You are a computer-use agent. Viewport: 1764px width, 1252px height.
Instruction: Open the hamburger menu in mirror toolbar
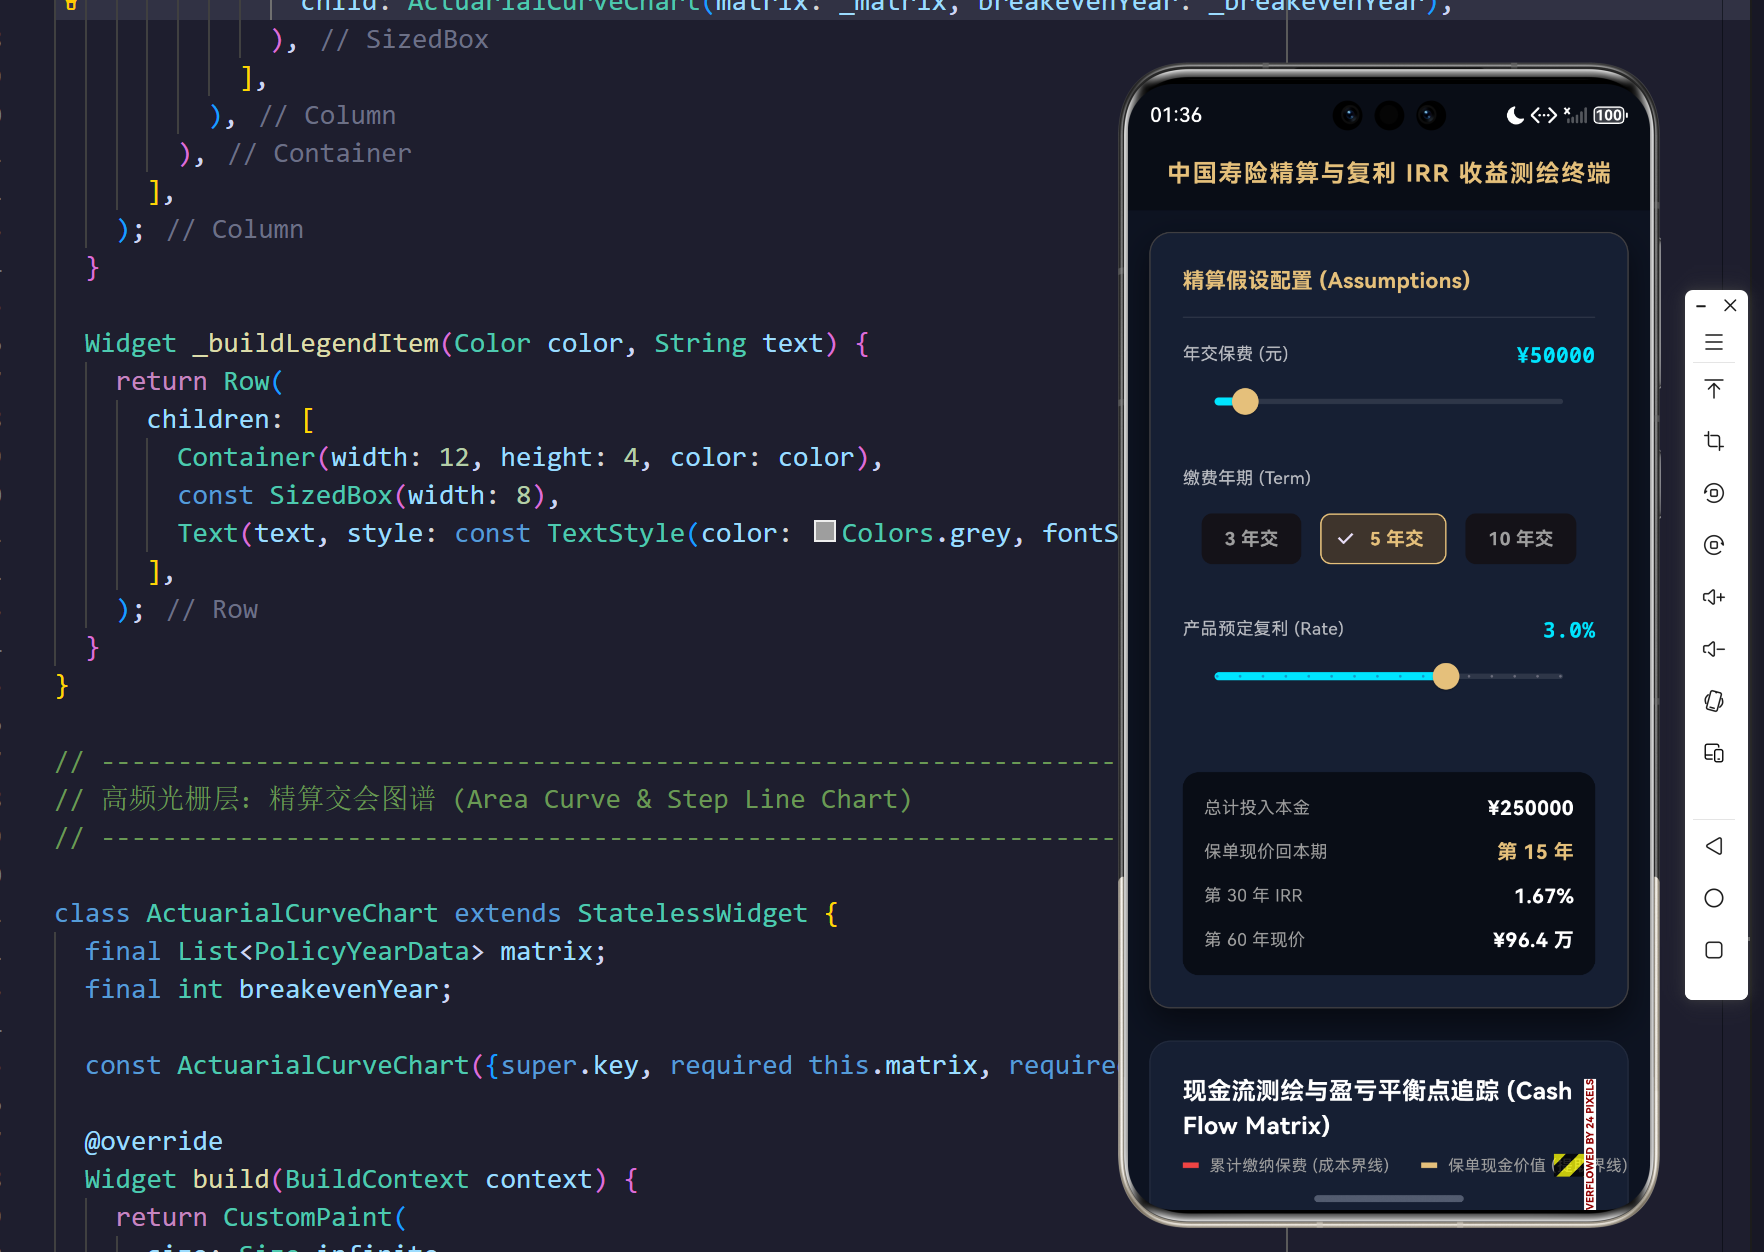[1714, 342]
